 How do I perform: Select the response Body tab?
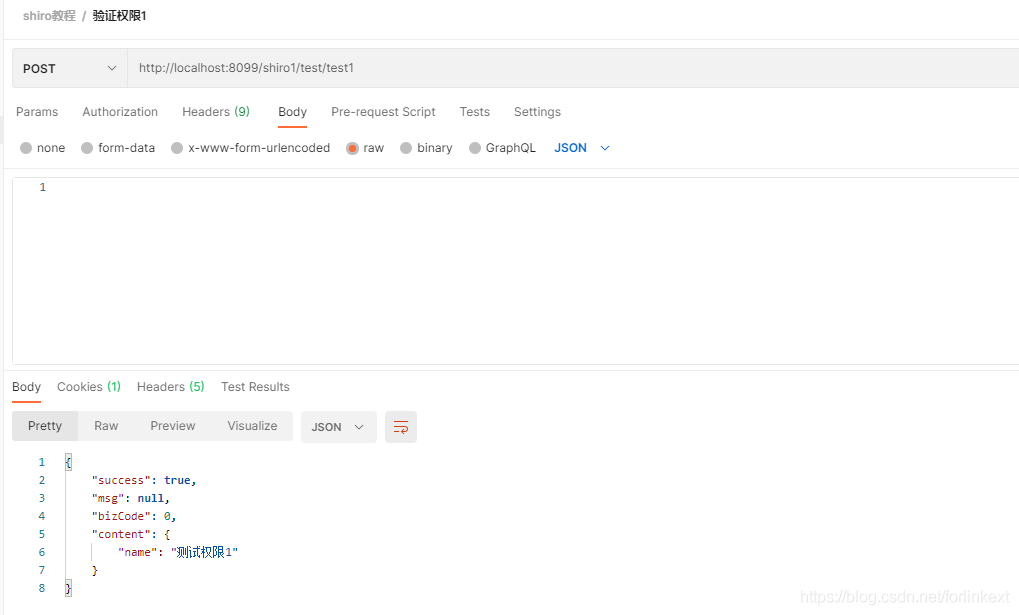(27, 387)
